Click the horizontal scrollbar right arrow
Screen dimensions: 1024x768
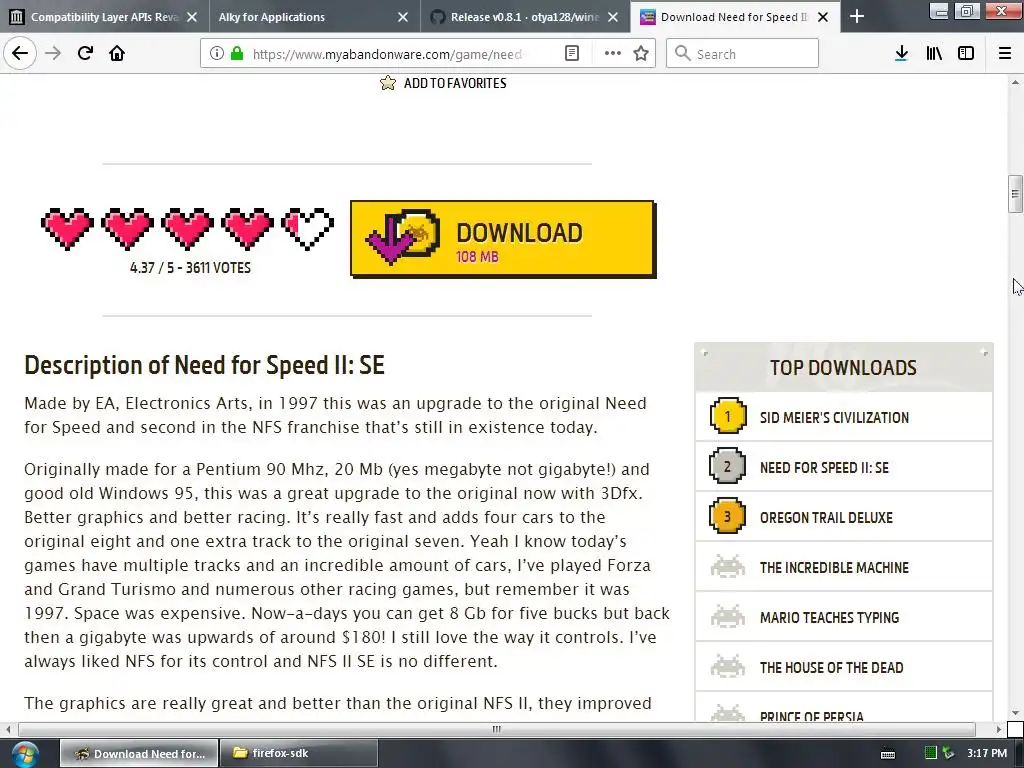(x=999, y=729)
